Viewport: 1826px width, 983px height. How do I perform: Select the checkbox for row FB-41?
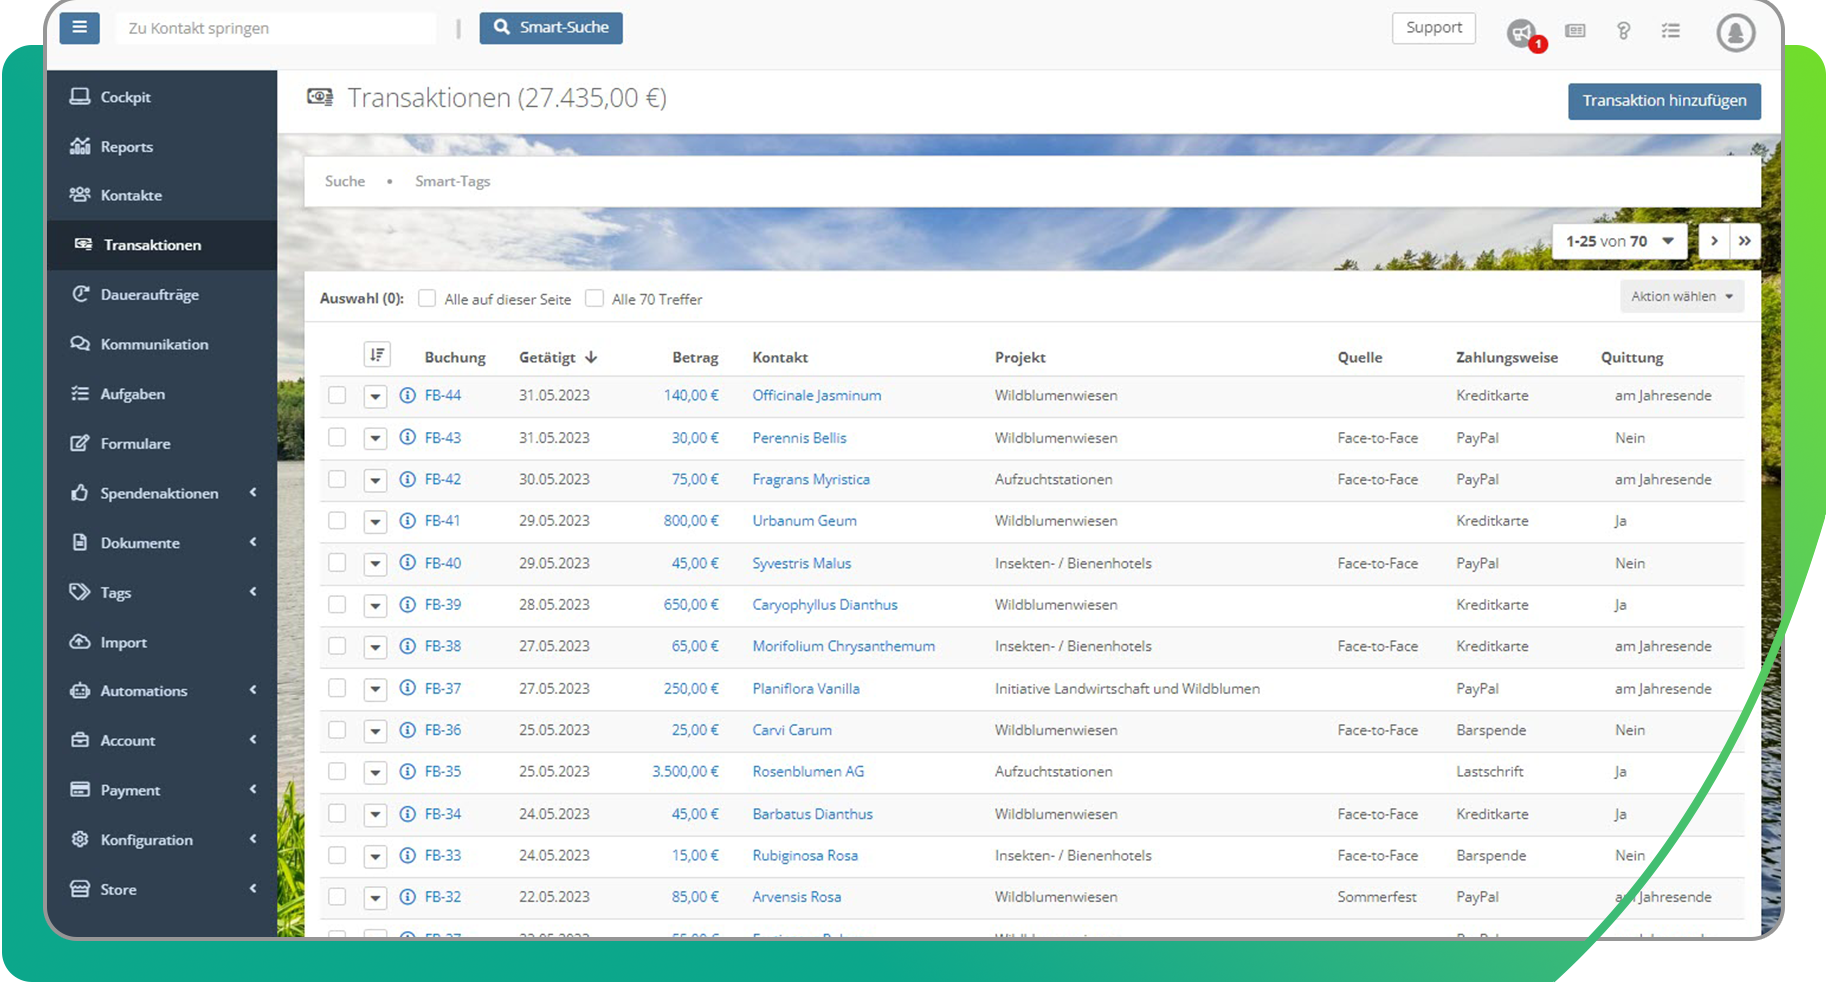point(337,521)
